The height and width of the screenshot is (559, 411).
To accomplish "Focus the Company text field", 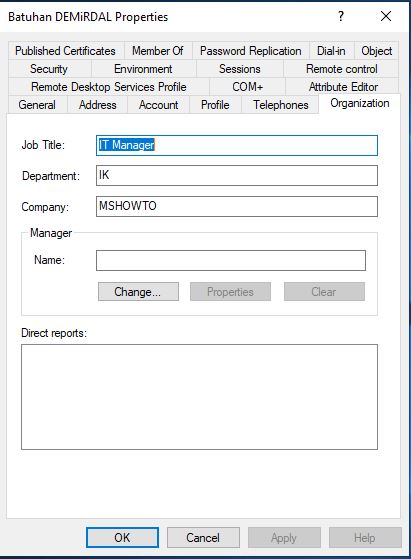I will 237,206.
